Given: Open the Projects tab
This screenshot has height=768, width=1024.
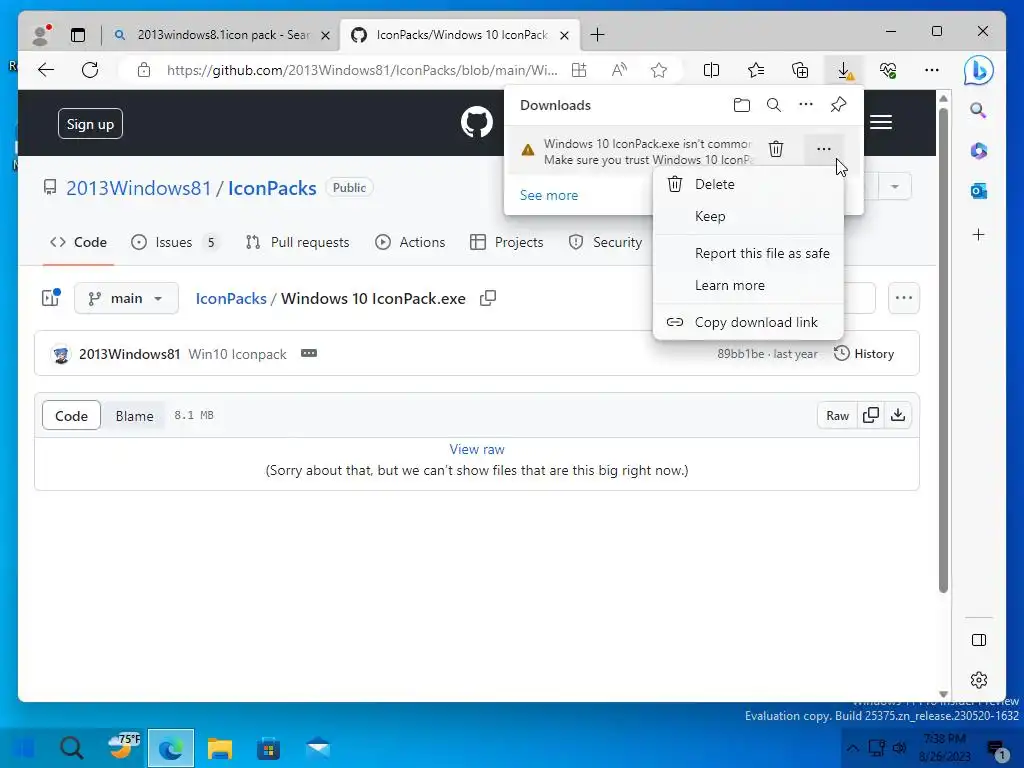Looking at the screenshot, I should click(x=507, y=242).
